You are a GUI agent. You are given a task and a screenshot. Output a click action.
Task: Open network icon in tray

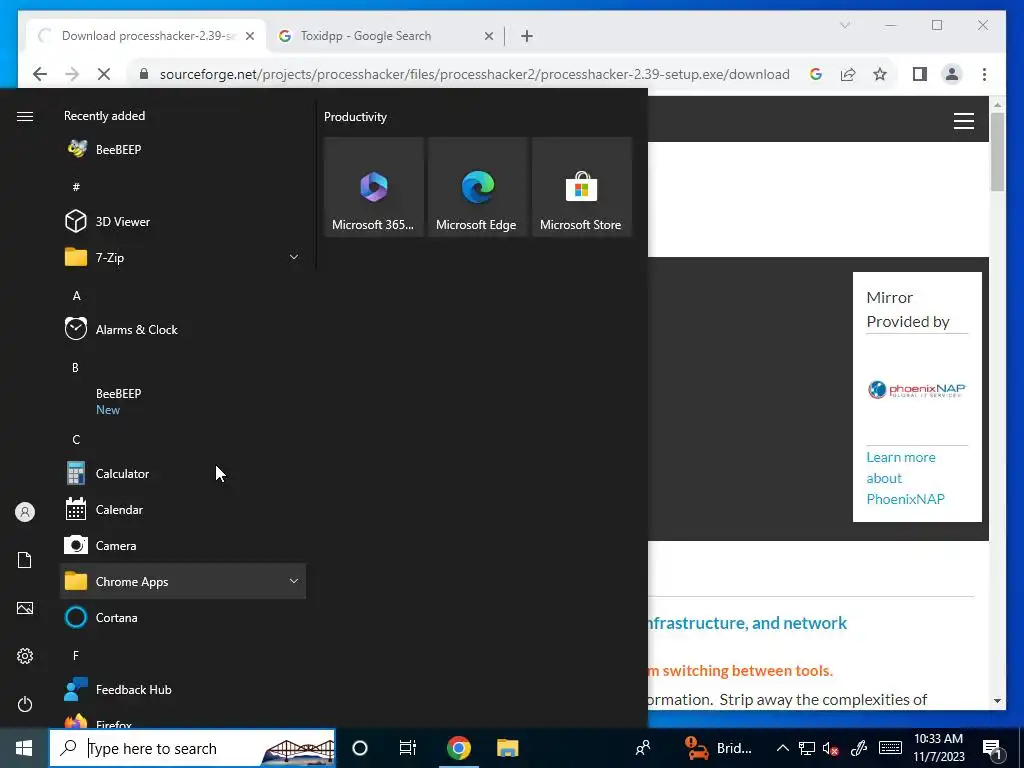(807, 748)
